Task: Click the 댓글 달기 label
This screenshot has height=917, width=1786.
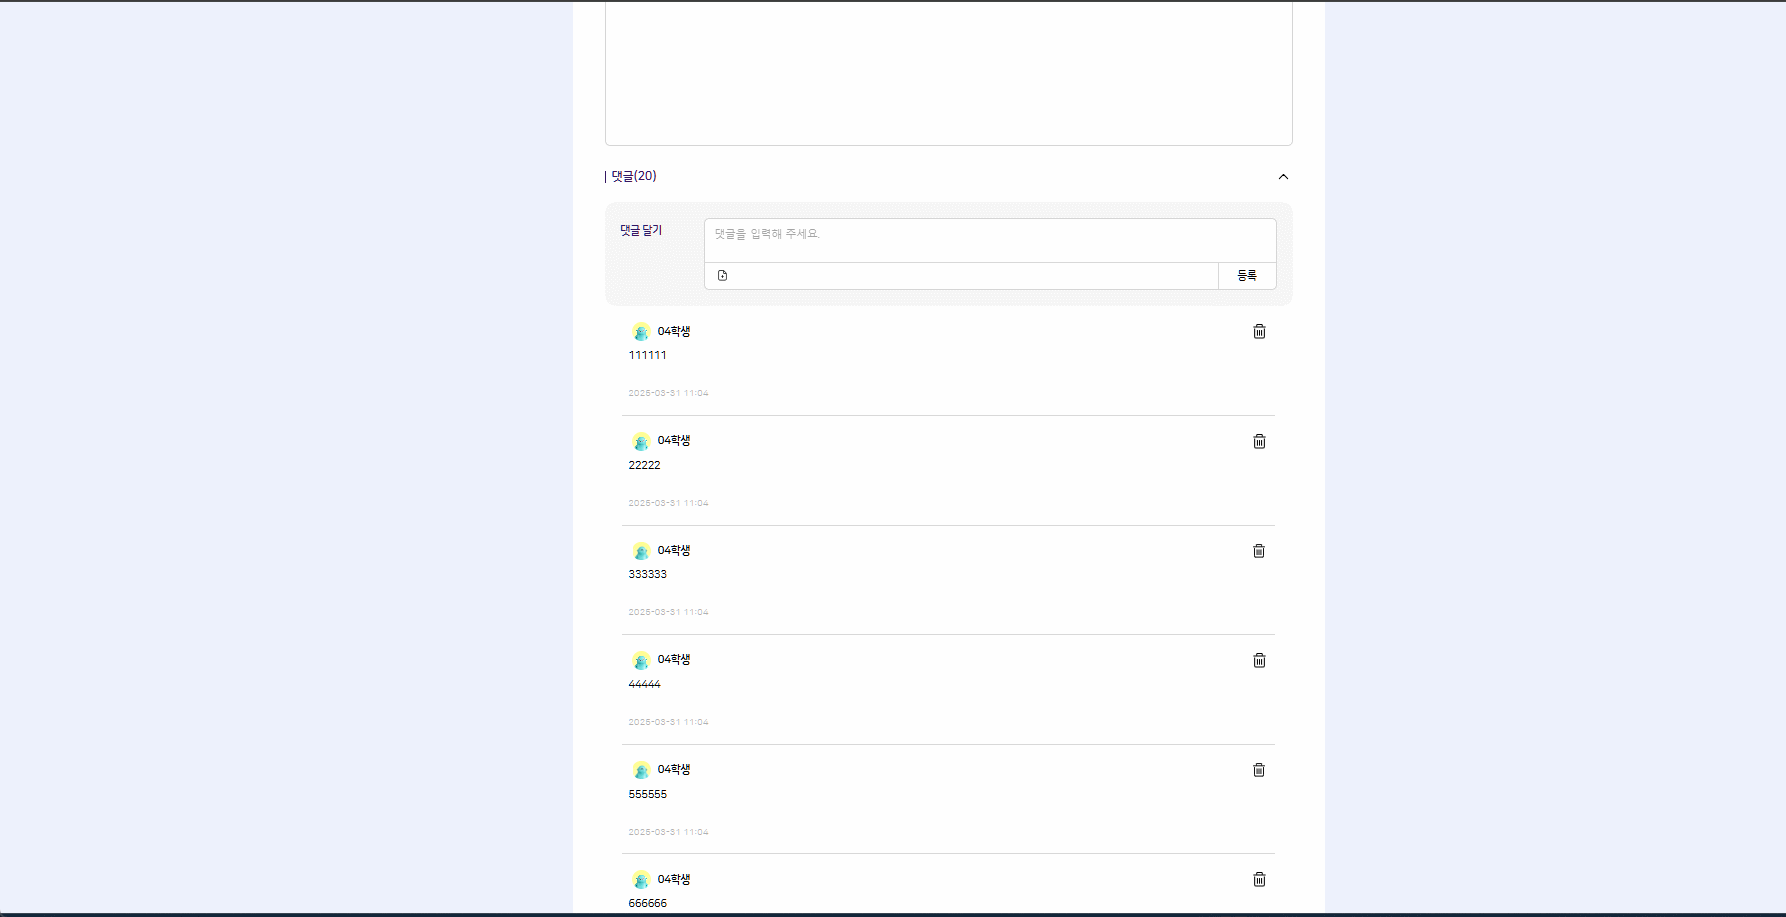Action: 641,230
